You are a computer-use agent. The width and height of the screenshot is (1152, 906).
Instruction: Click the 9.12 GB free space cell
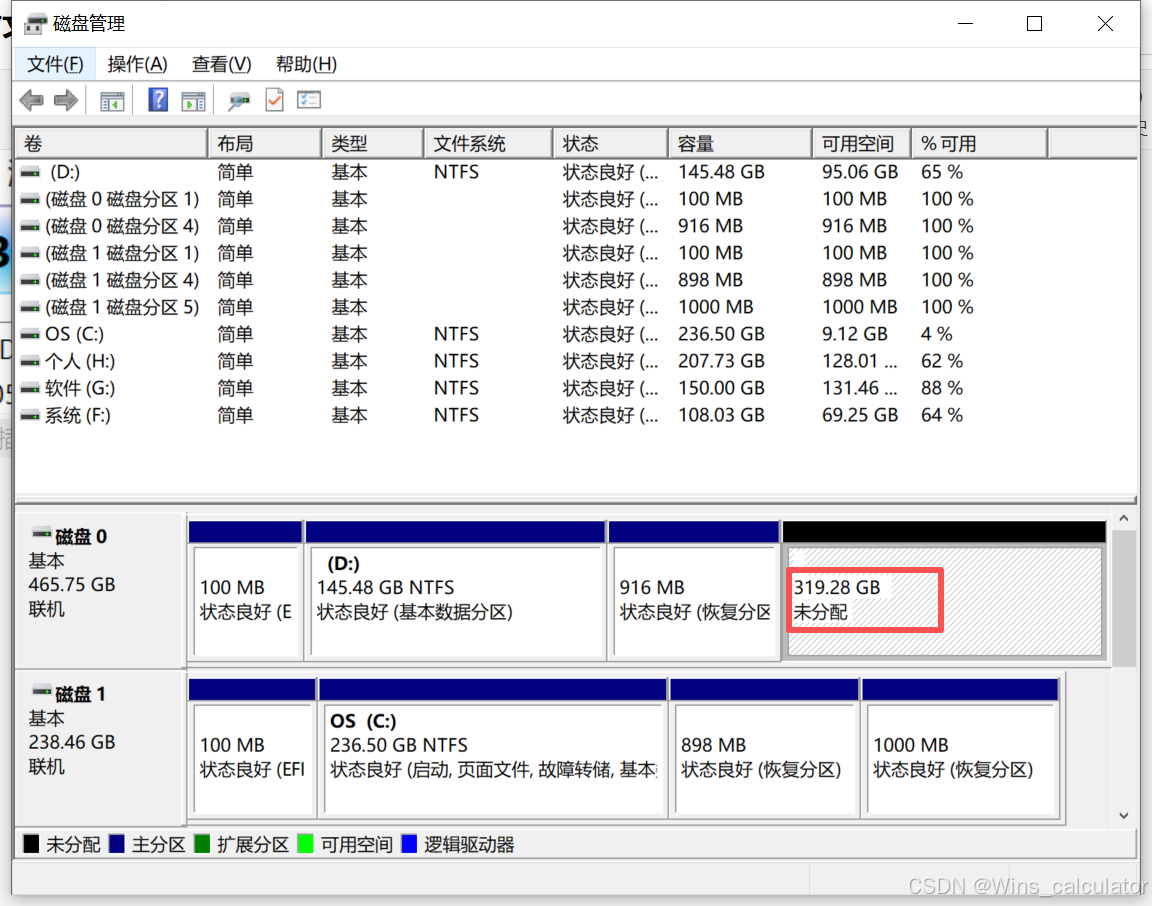pos(854,334)
